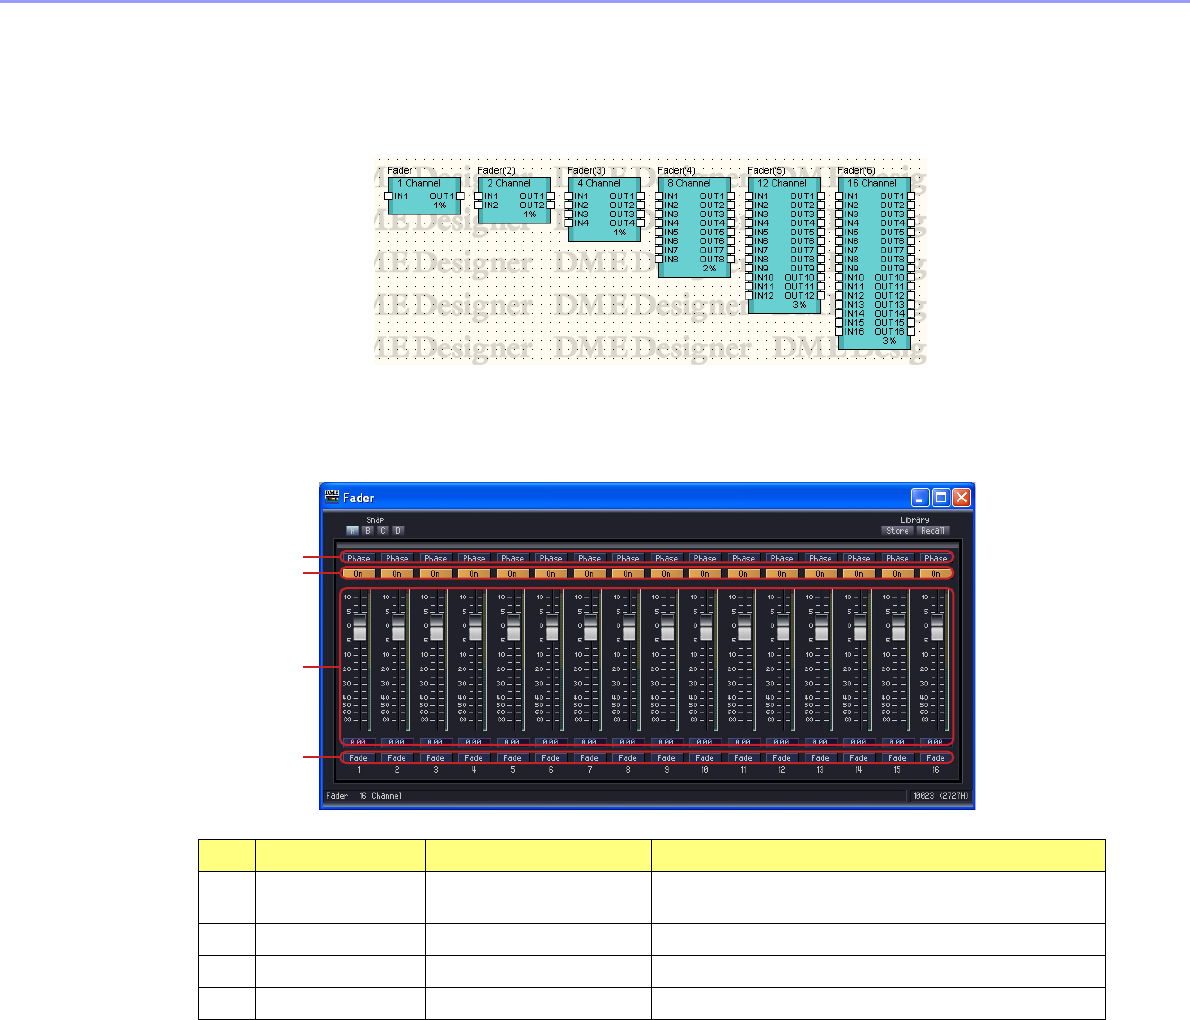
Task: Select the 1 Channel Fader component block
Action: (424, 195)
